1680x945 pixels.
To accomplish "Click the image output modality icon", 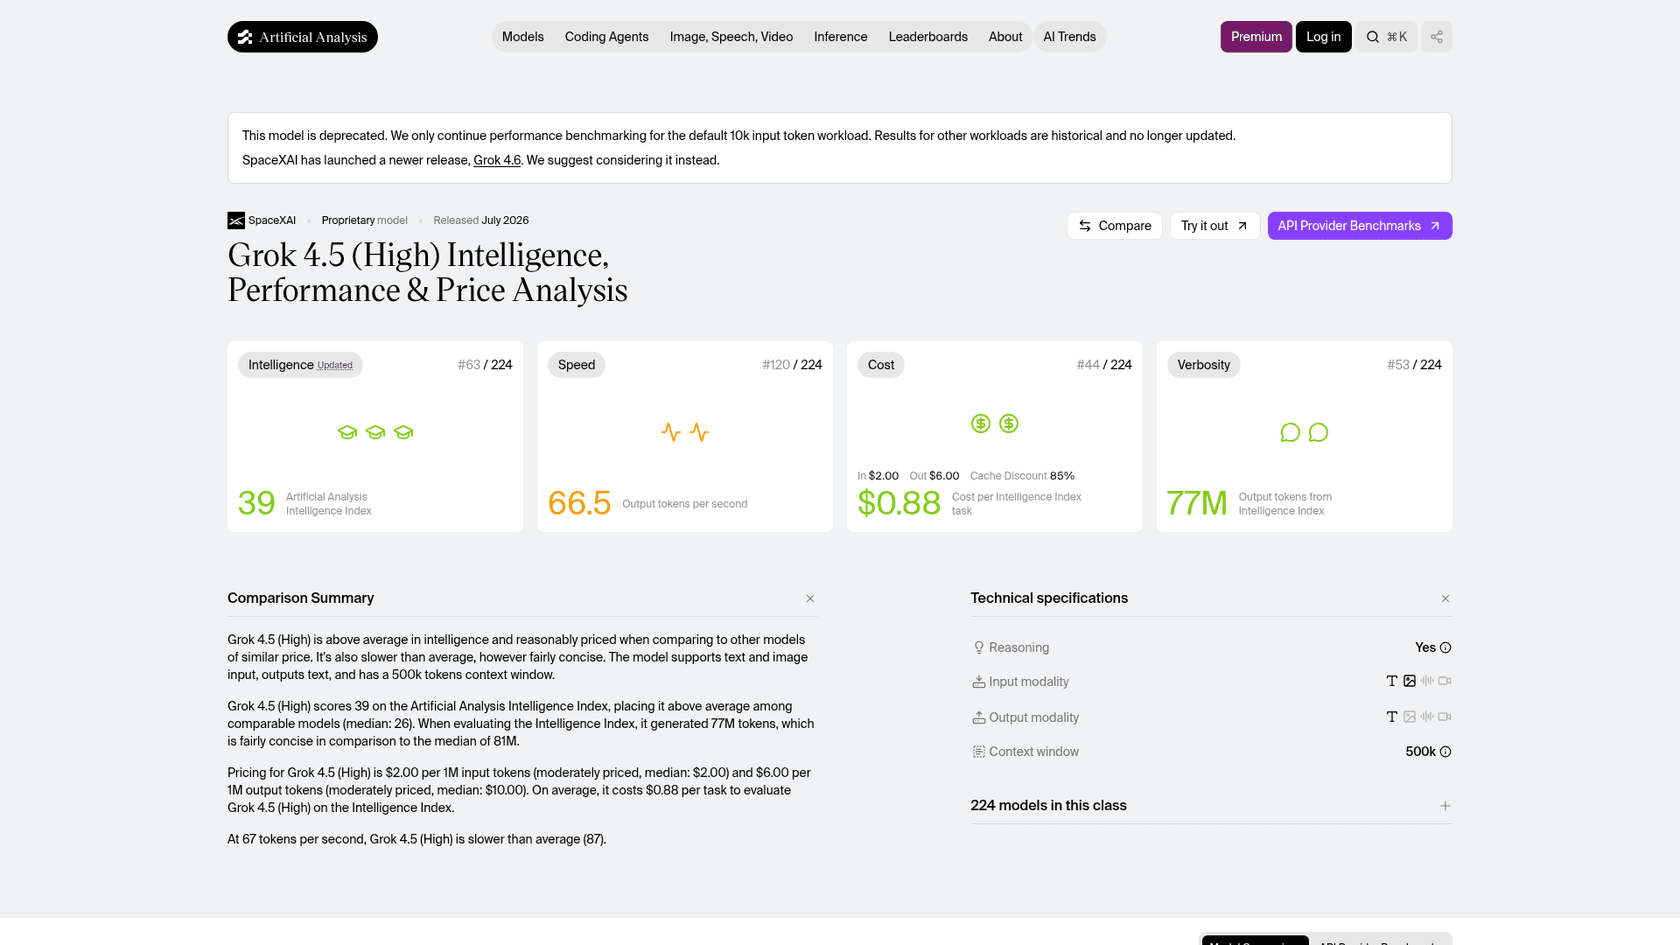I will (x=1409, y=717).
